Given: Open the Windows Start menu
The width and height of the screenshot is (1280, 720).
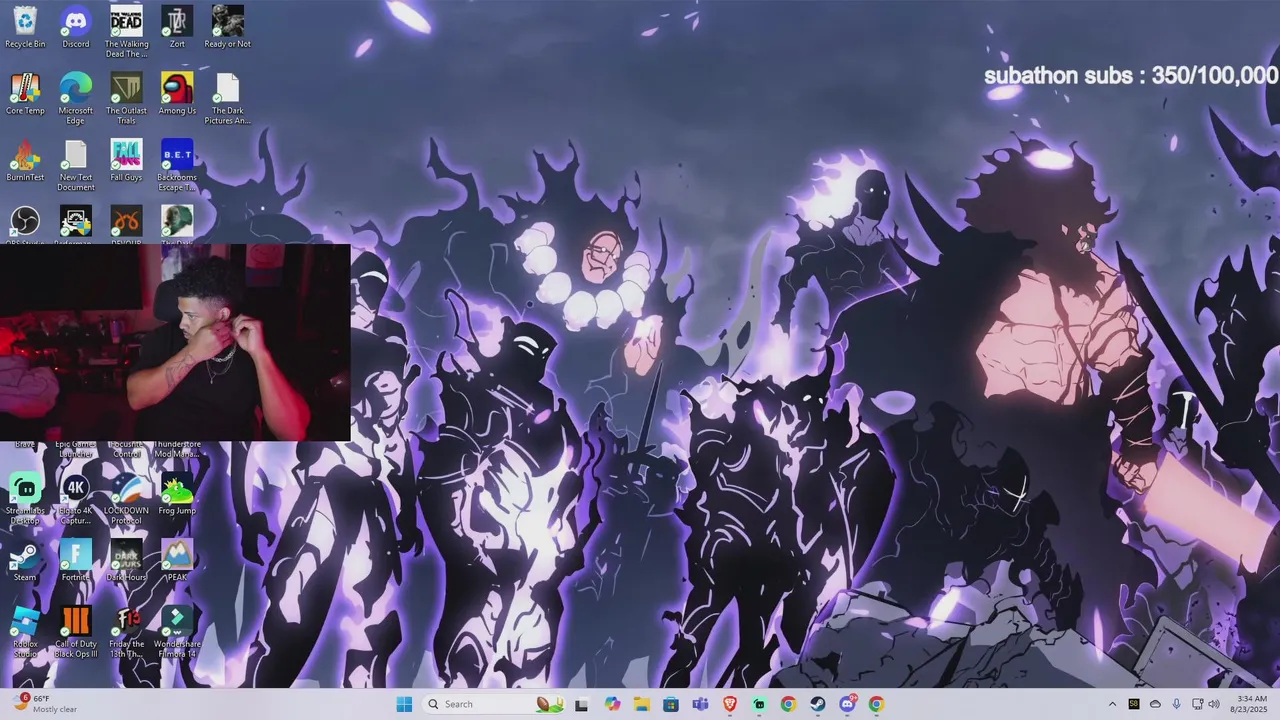Looking at the screenshot, I should tap(404, 704).
